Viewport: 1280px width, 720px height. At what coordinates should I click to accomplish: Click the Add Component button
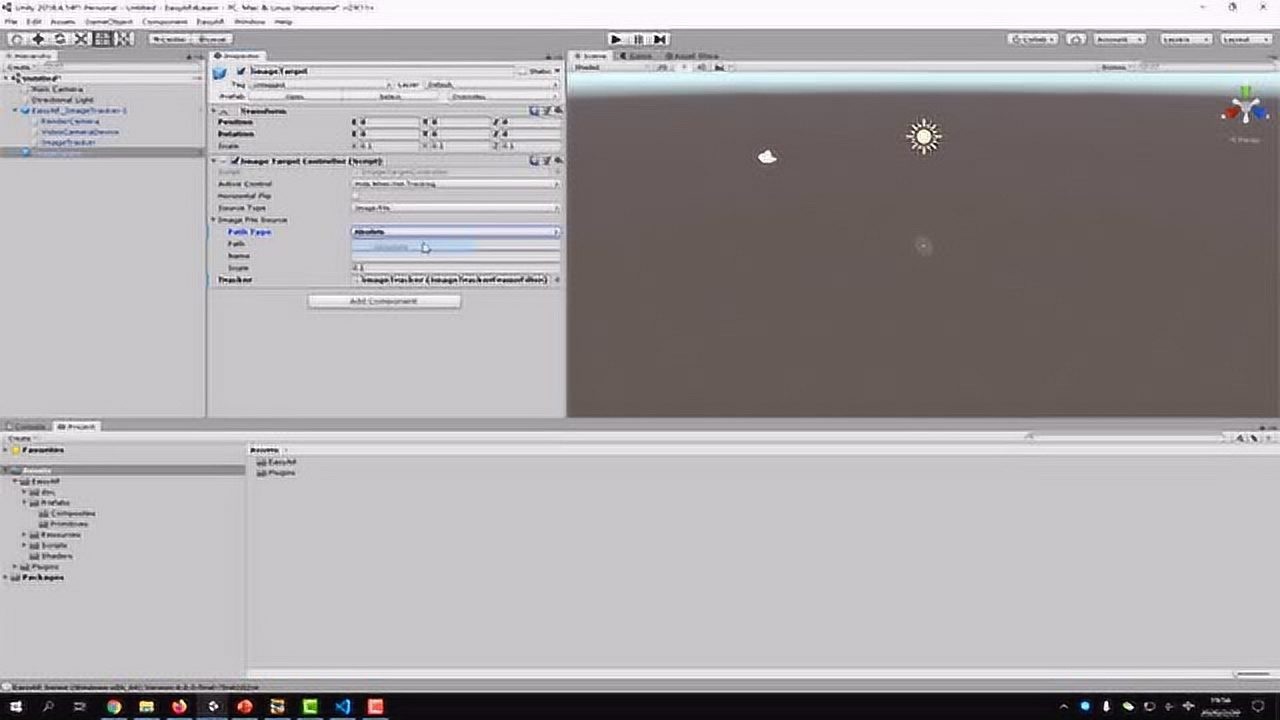[384, 301]
